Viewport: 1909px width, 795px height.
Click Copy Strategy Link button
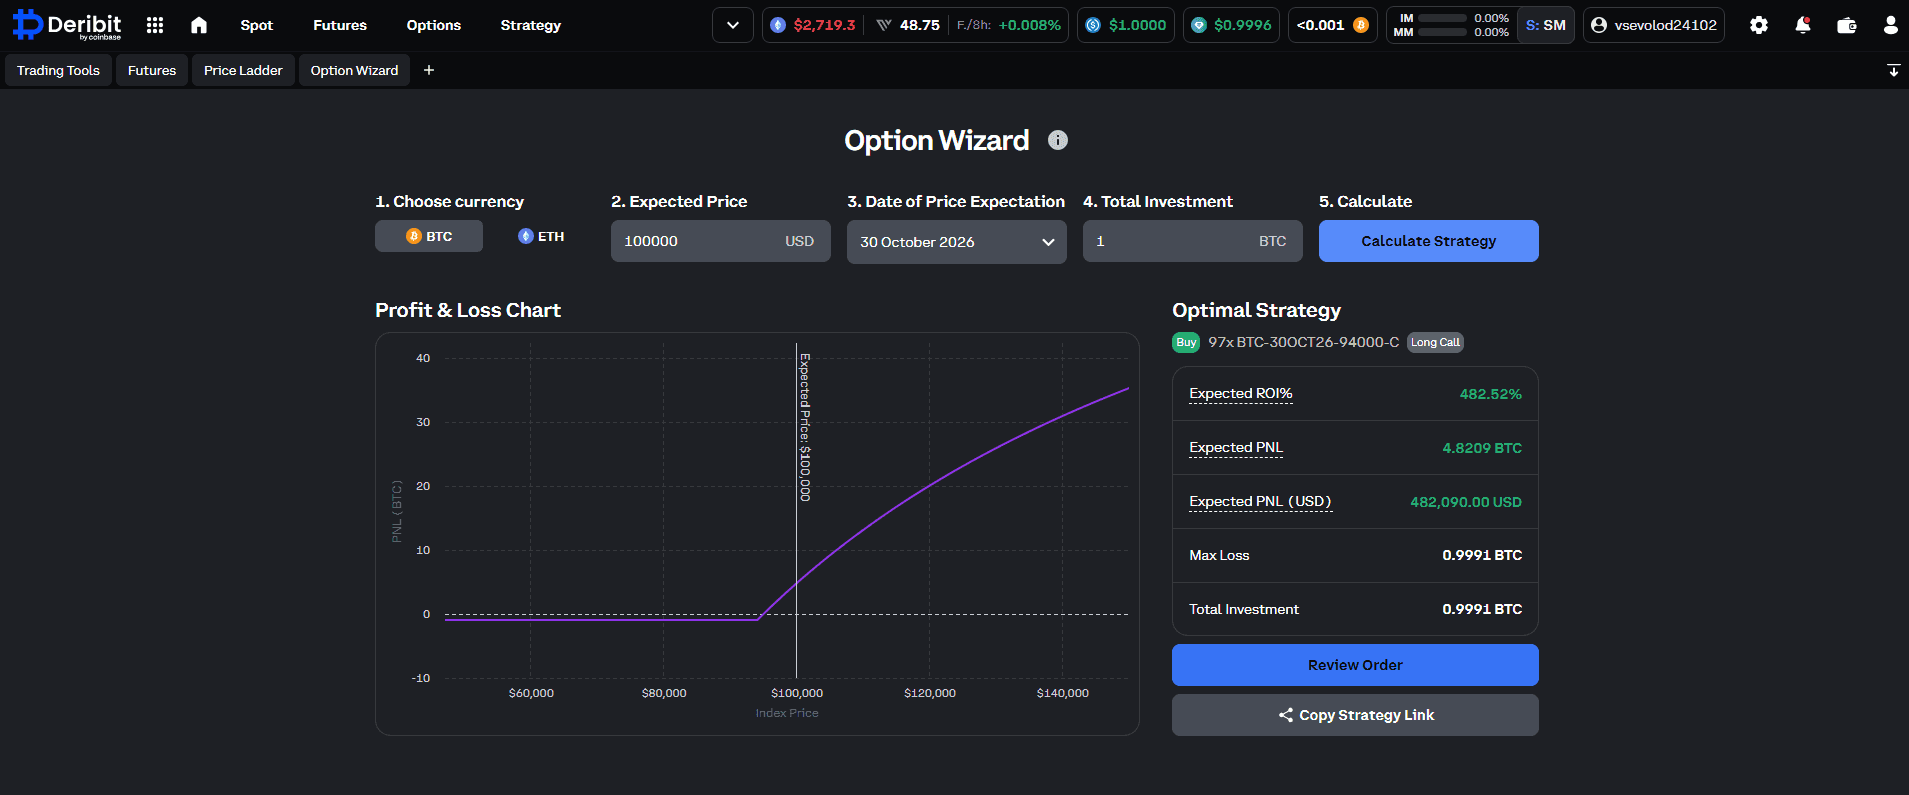1355,715
